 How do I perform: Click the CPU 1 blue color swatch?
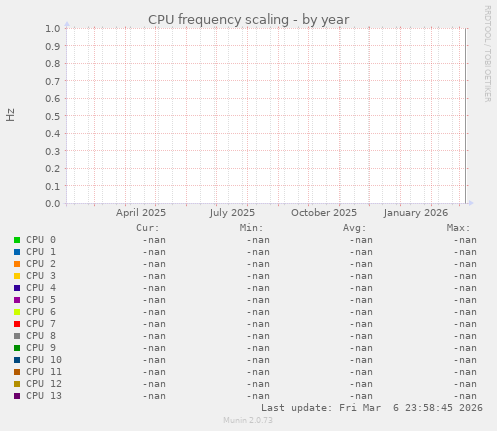17,252
